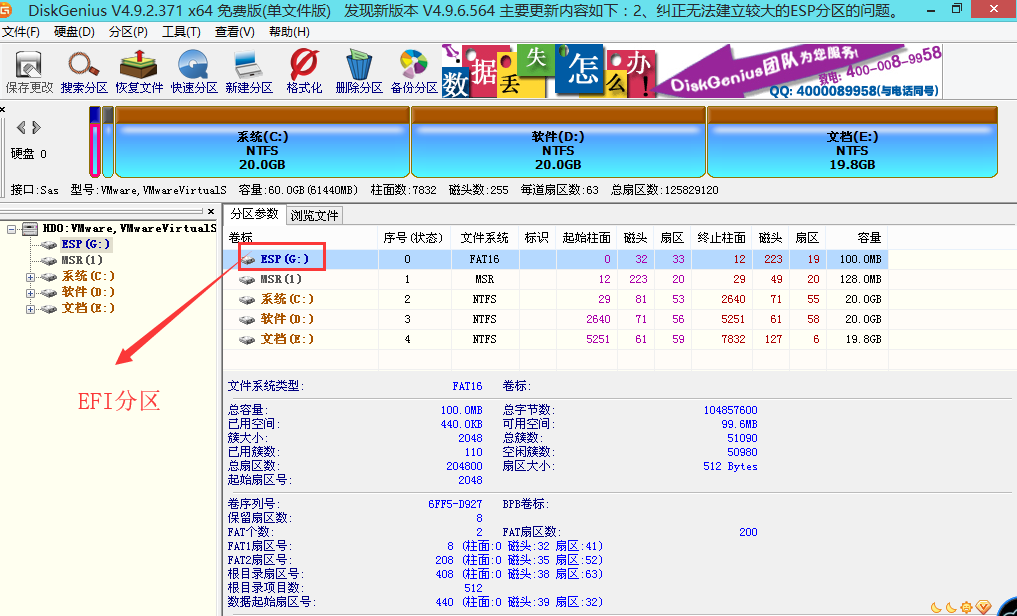This screenshot has height=616, width=1017.
Task: Open the 帮助(H) menu
Action: click(289, 32)
